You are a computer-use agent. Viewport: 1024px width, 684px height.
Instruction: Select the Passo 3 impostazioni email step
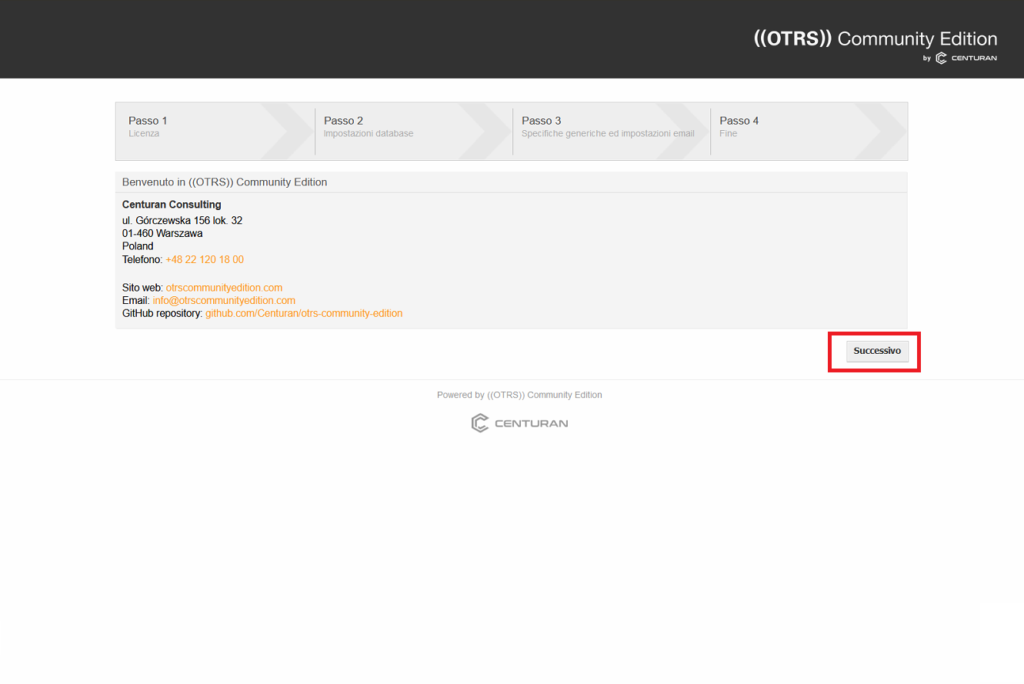coord(611,131)
